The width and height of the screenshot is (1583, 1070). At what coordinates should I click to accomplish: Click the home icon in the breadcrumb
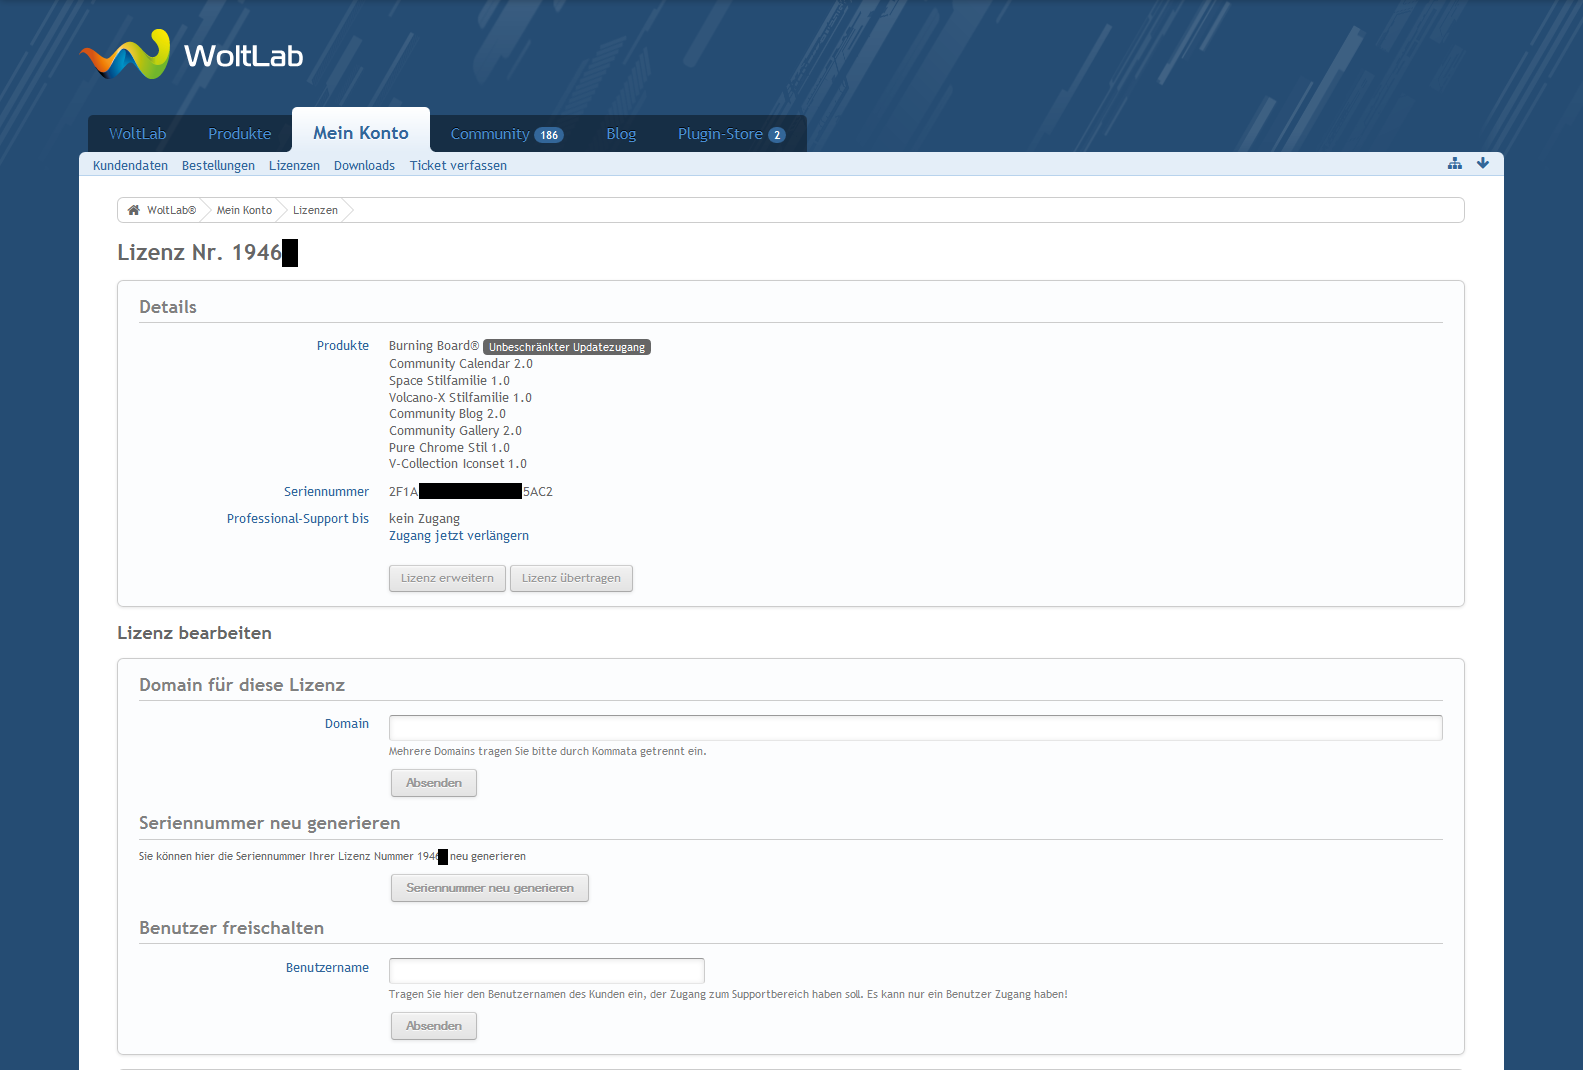click(x=134, y=210)
